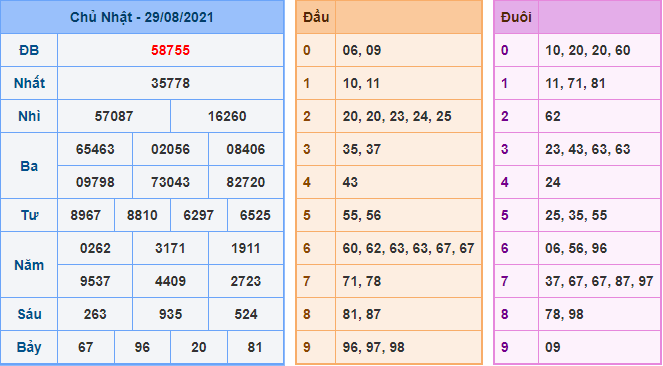Click the Ba prize number 82720
Screen dimensions: 663x366
point(246,182)
